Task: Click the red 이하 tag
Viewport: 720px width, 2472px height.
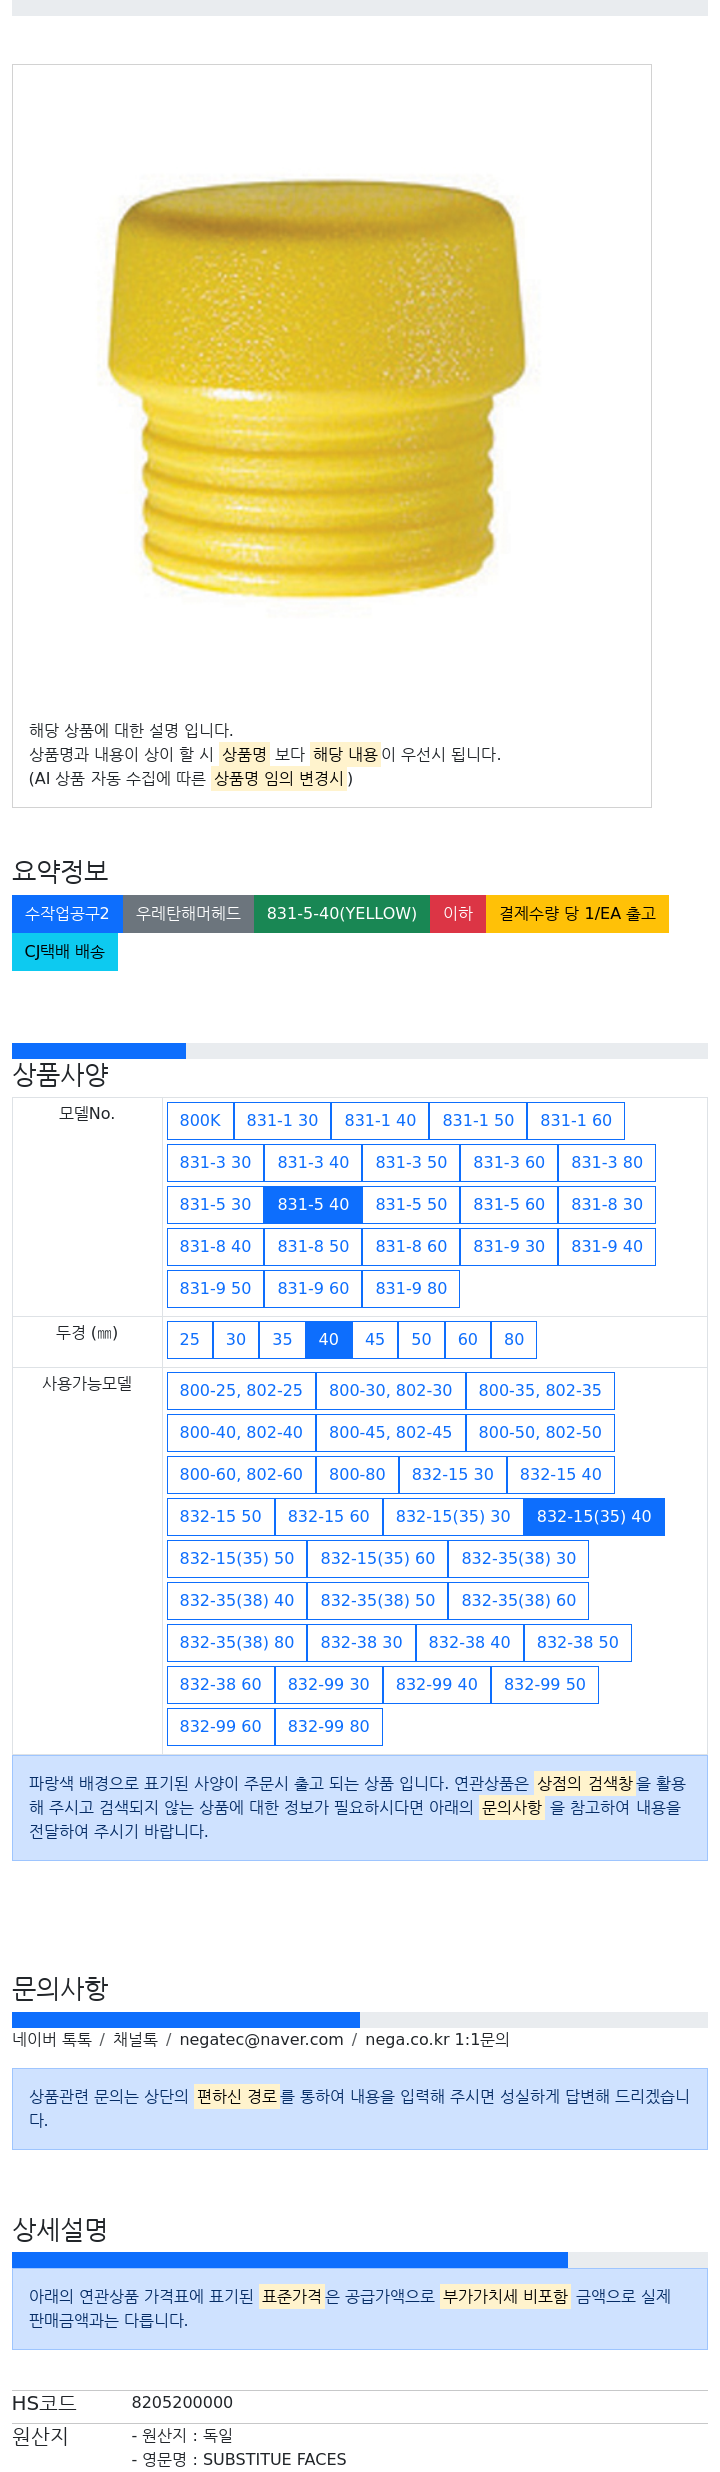Action: (458, 914)
